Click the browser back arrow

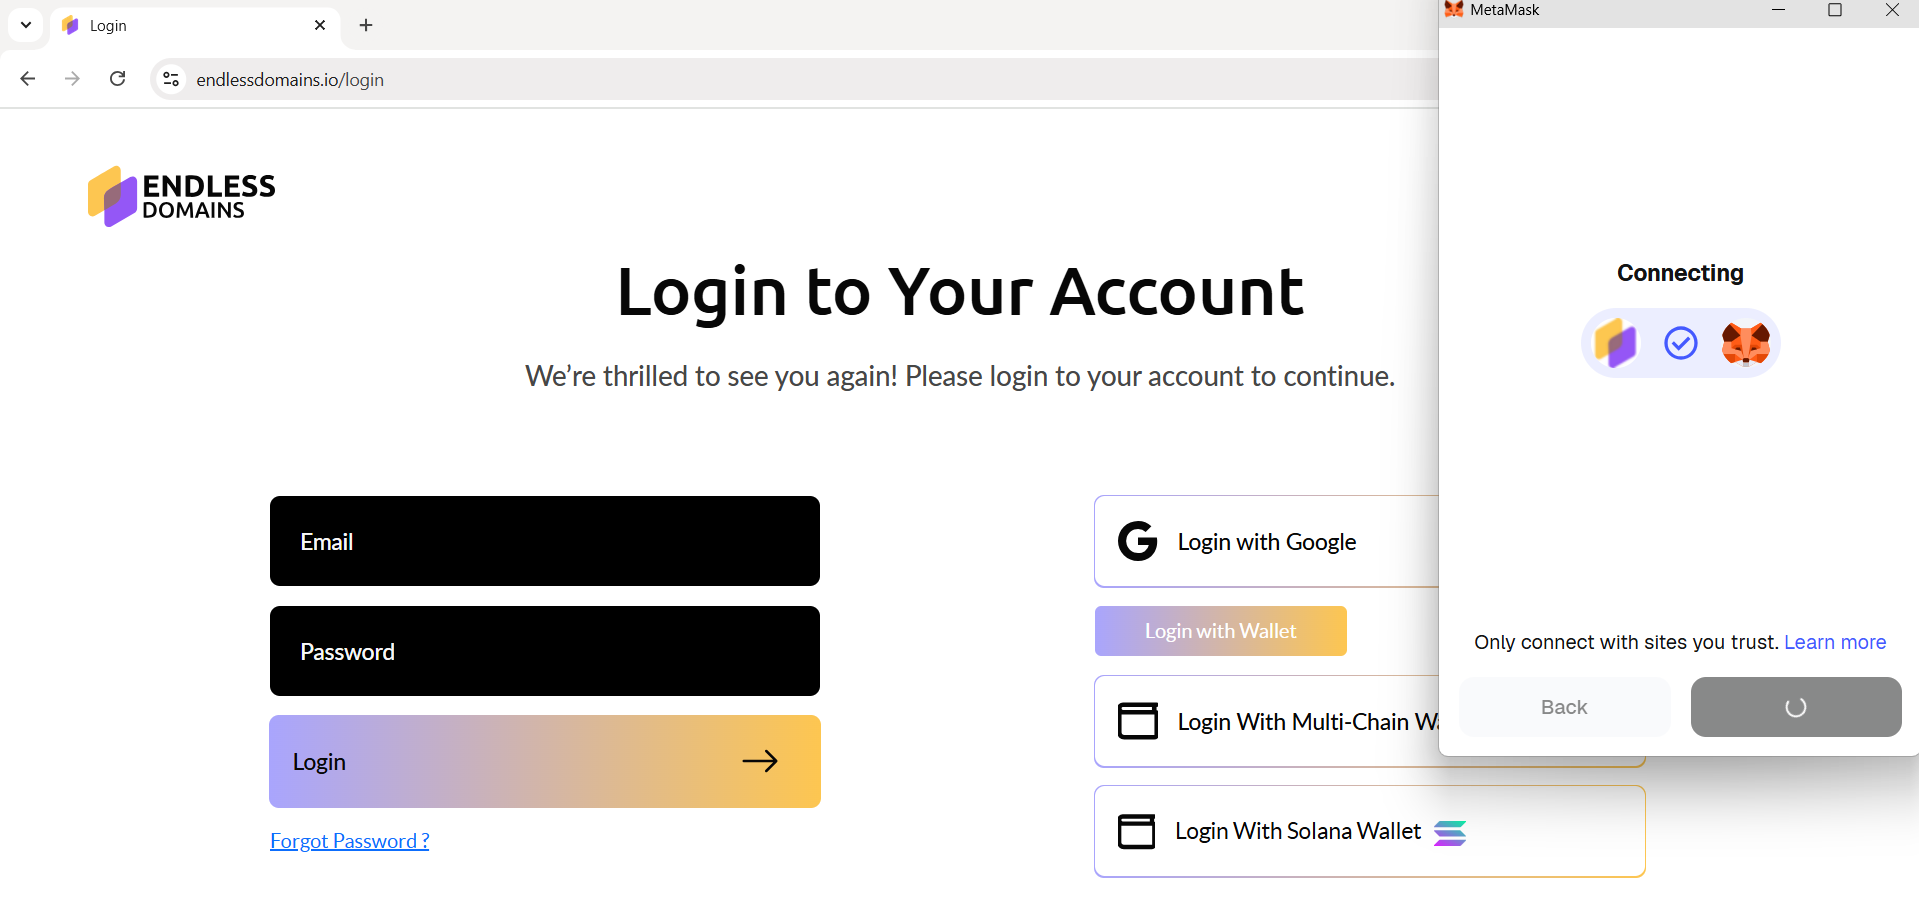(x=28, y=79)
